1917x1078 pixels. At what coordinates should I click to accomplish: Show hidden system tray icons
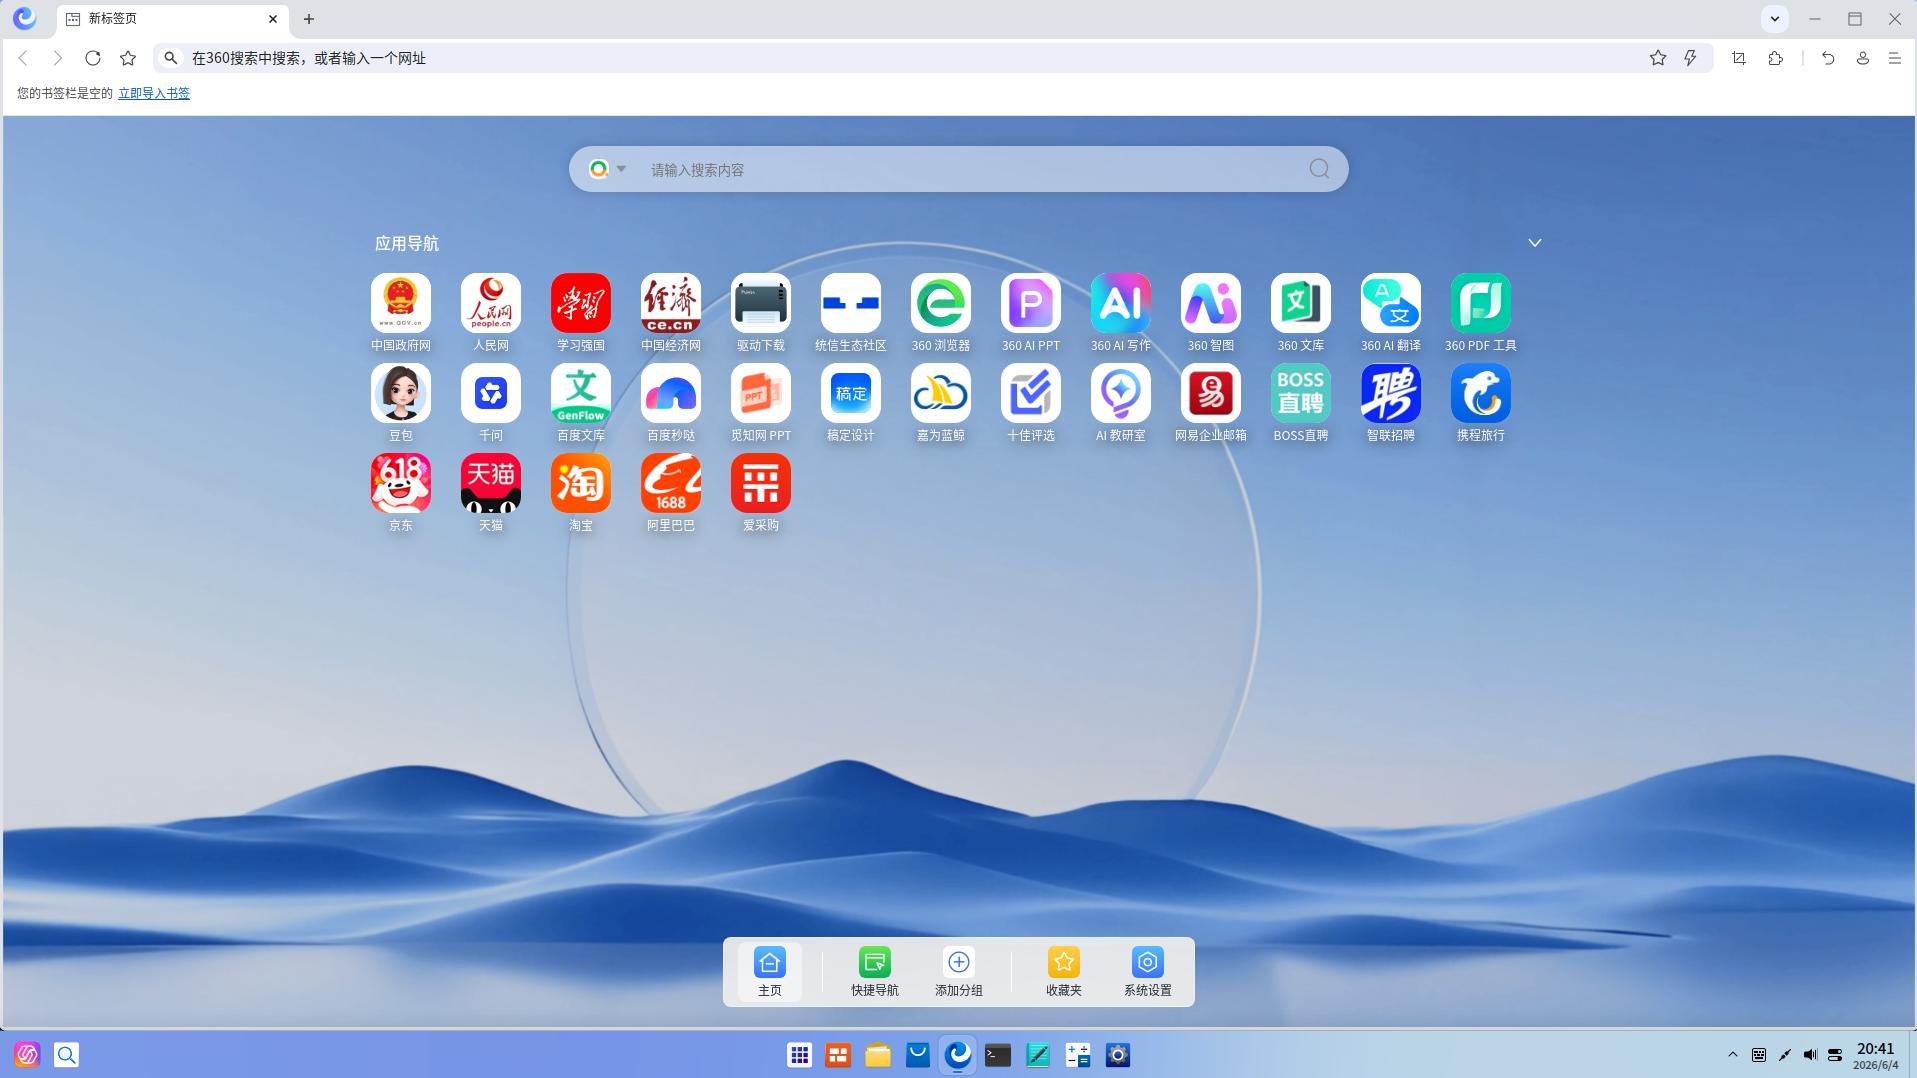pos(1733,1055)
